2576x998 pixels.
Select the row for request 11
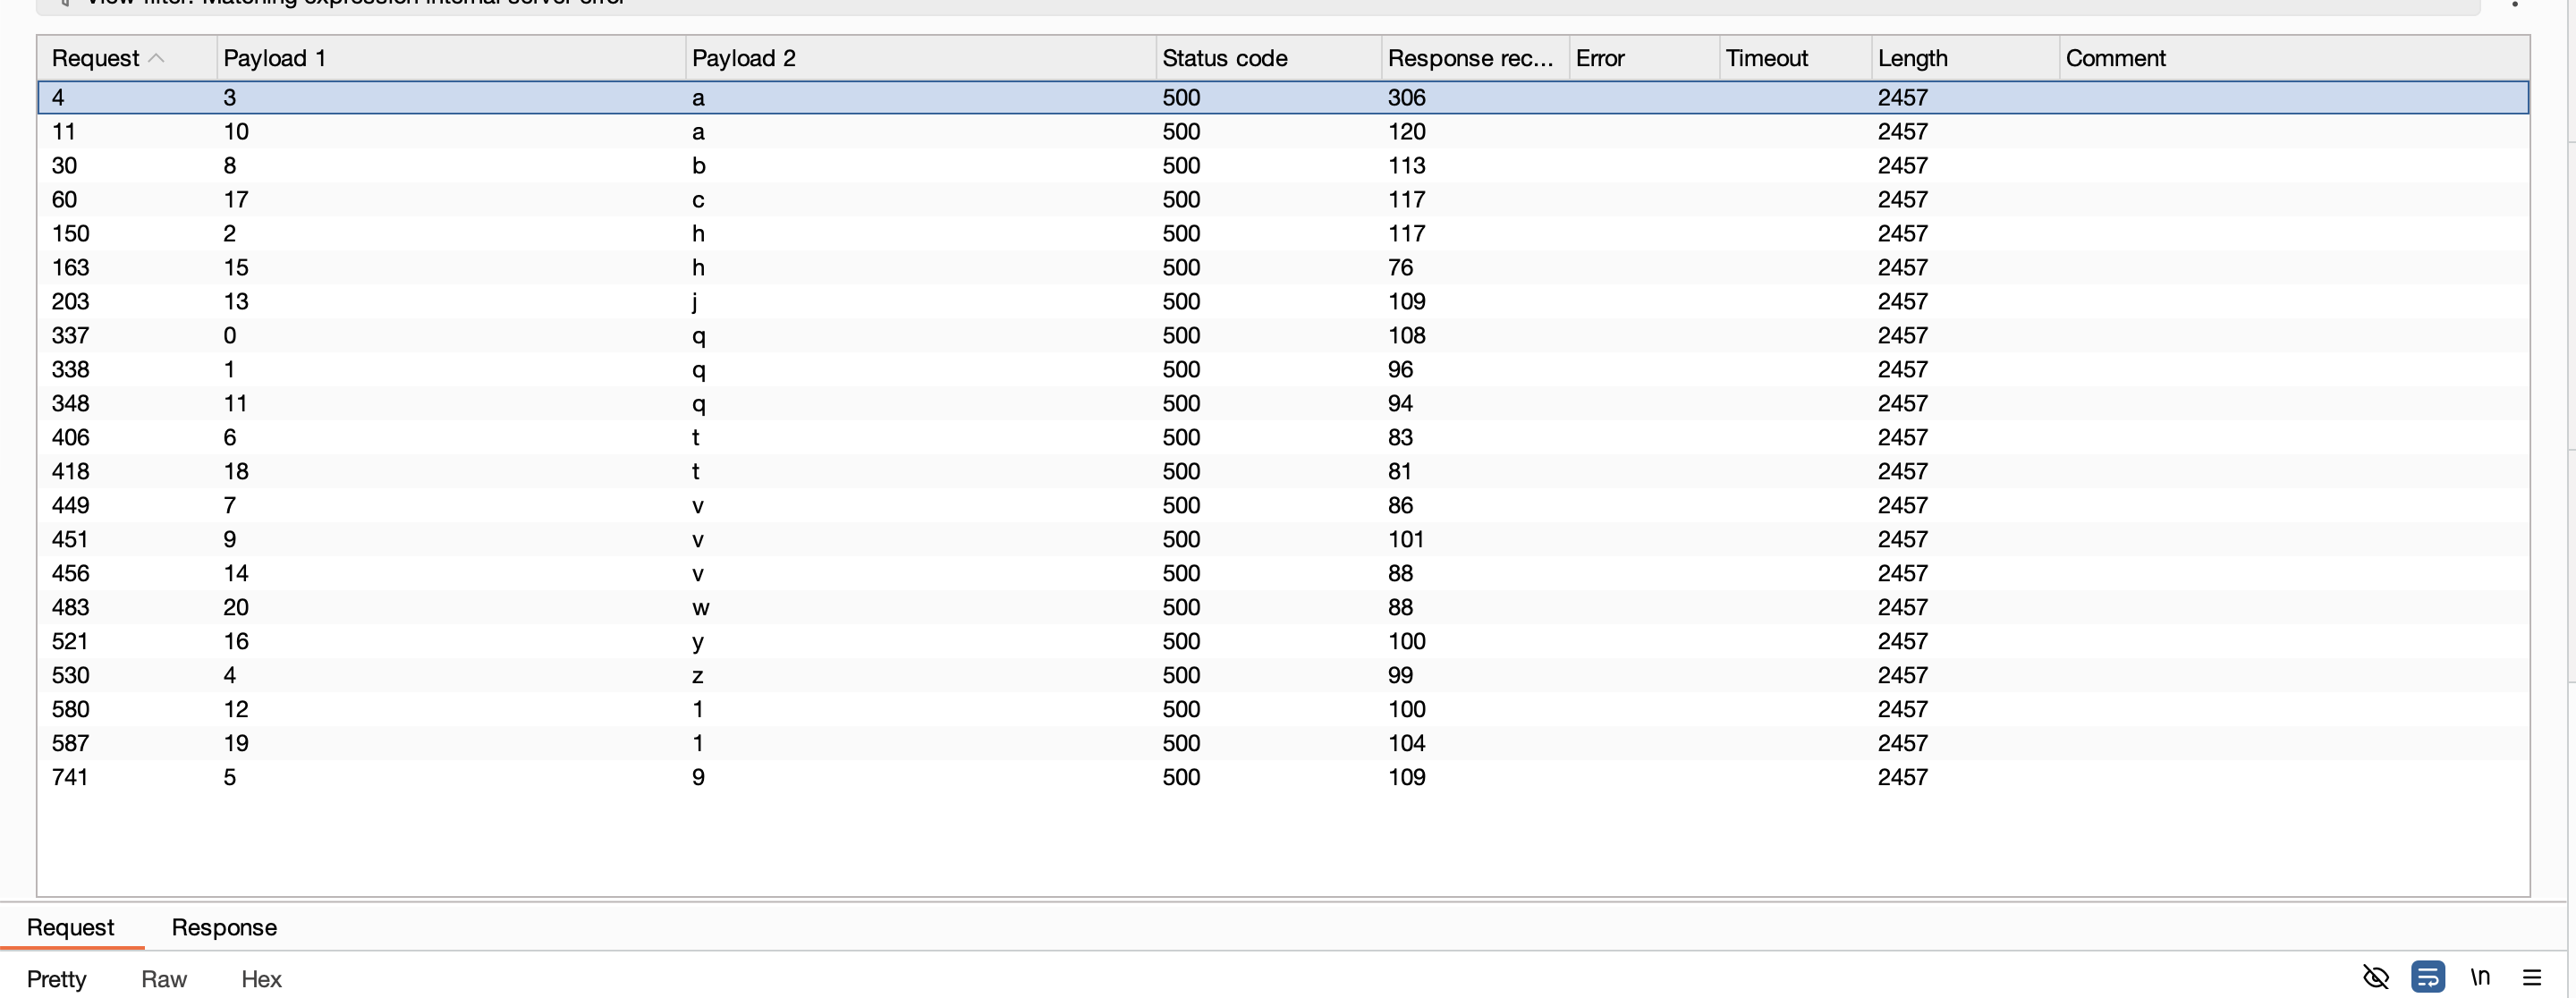(x=1283, y=131)
